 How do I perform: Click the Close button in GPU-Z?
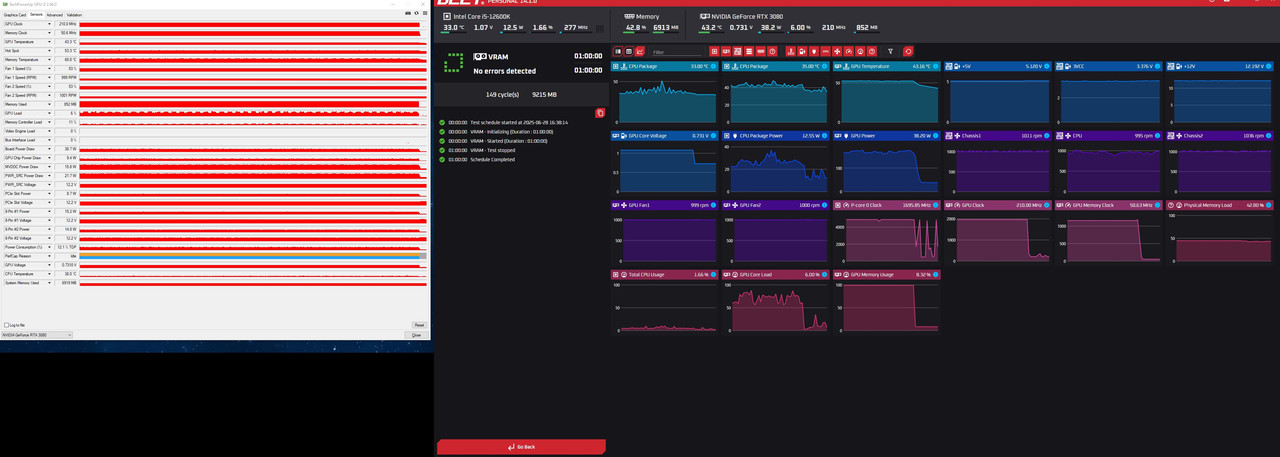point(417,335)
